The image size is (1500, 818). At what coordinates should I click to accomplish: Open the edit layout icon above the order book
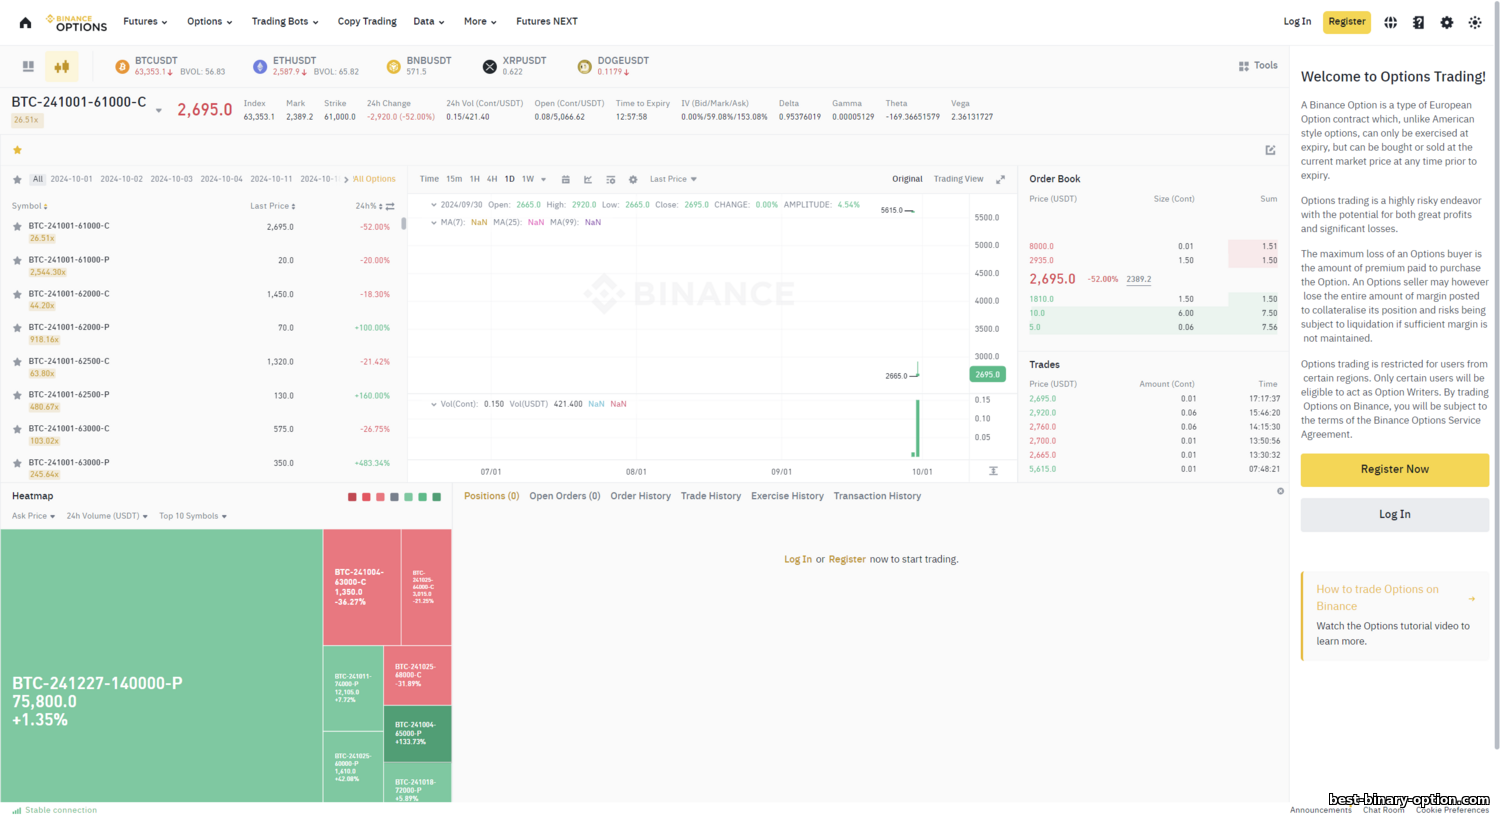1270,150
